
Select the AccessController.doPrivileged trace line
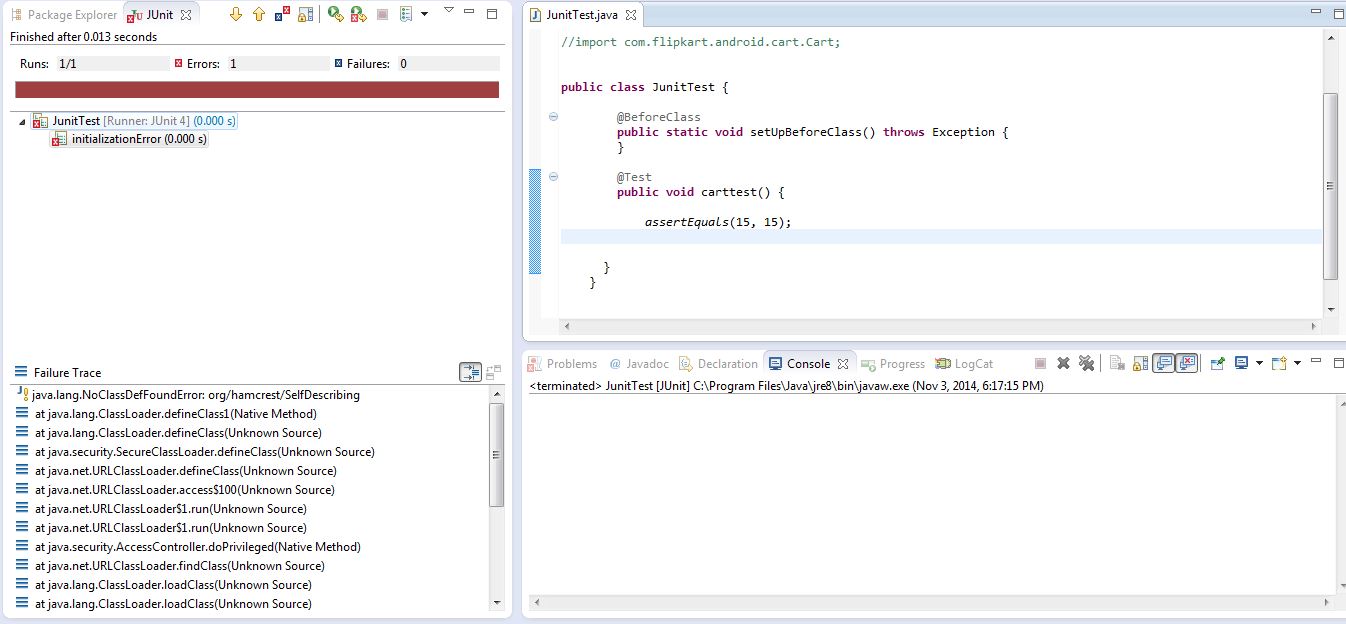click(188, 547)
